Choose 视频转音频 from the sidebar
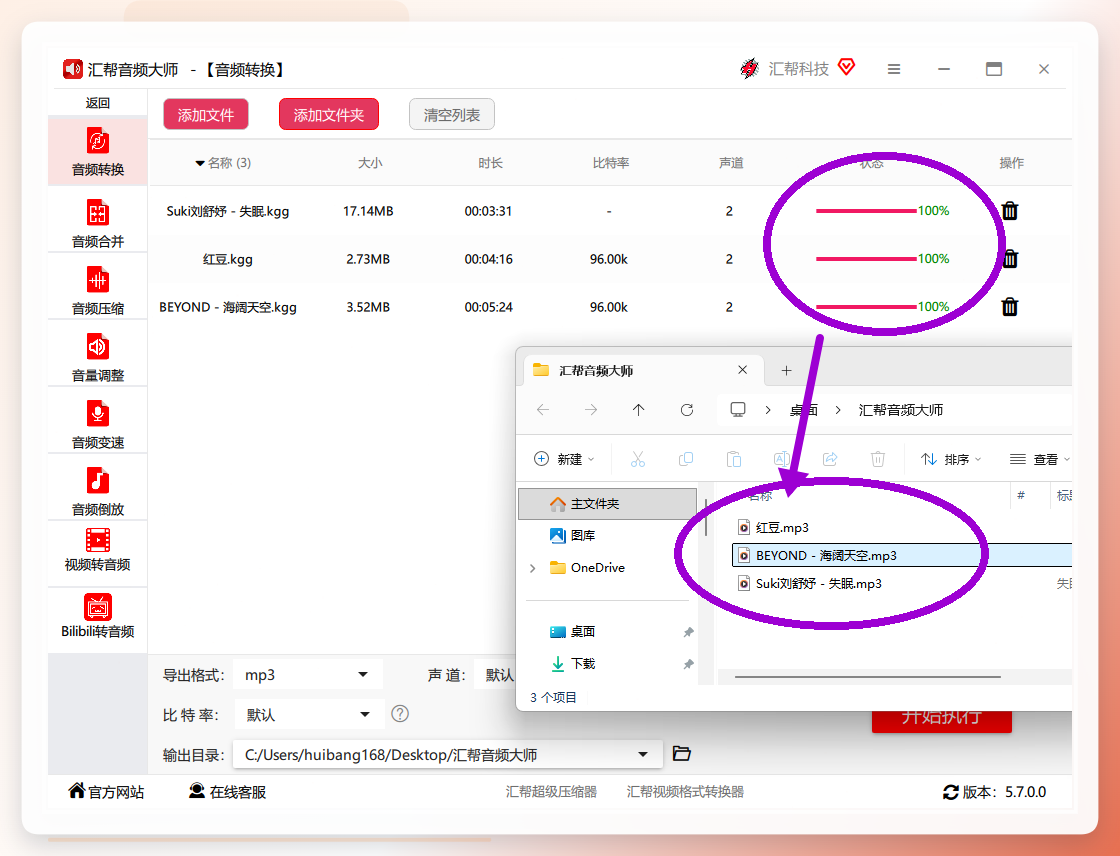 [98, 550]
